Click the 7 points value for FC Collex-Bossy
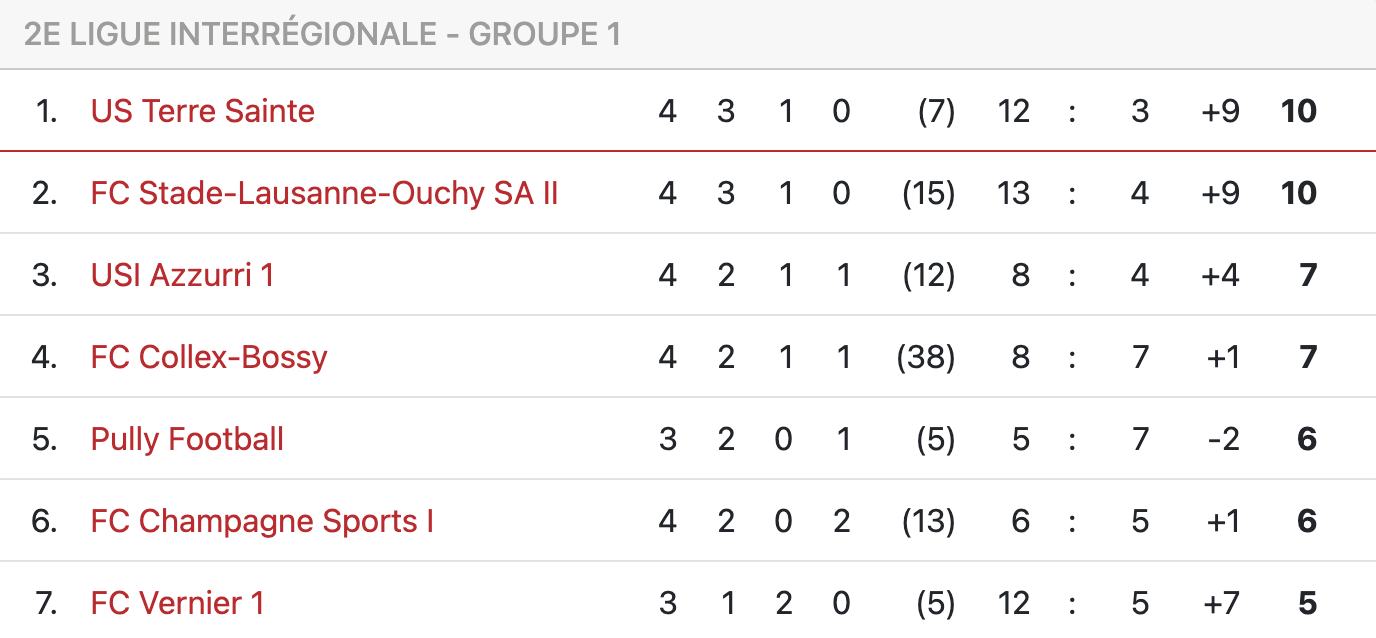The width and height of the screenshot is (1376, 638). (x=1308, y=357)
